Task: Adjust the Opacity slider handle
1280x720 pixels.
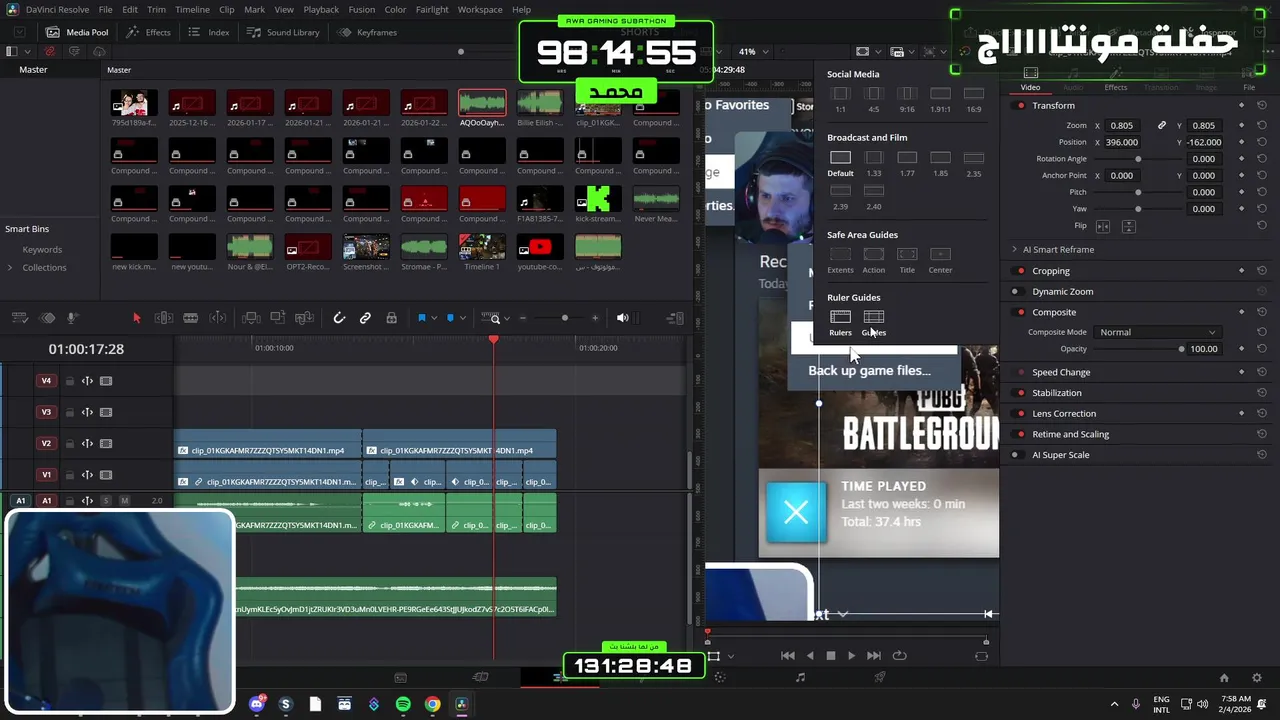Action: pos(1182,349)
